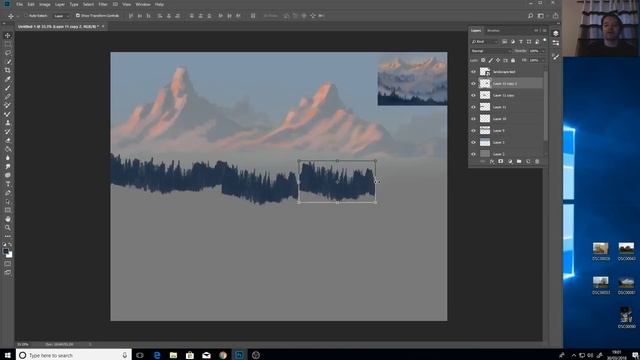Click the background color swatch

[x=10, y=255]
